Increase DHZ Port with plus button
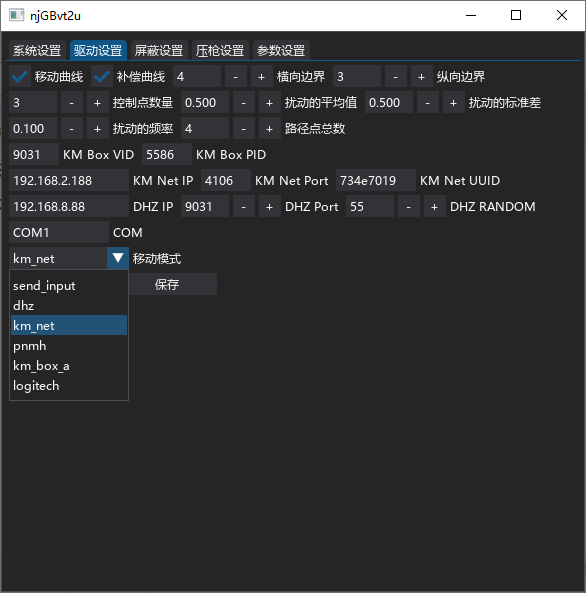Screen dimensions: 586x593 tap(269, 206)
